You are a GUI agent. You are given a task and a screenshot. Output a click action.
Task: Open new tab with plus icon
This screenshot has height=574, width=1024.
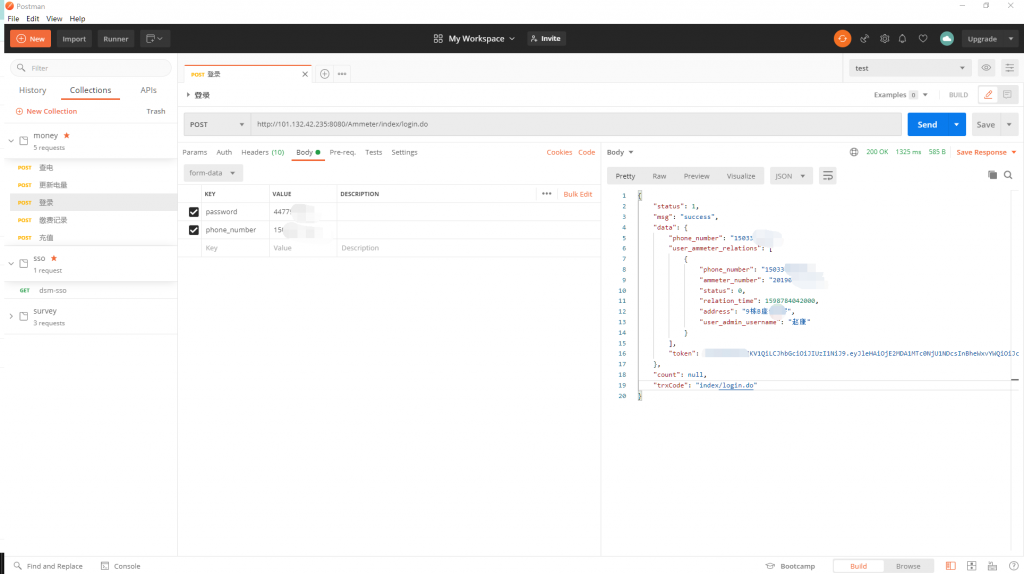pyautogui.click(x=325, y=74)
